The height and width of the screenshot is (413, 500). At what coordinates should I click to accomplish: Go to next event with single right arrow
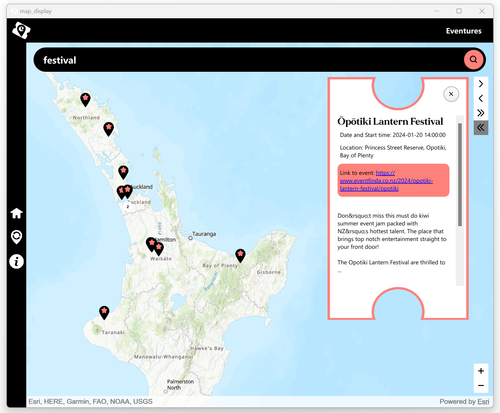481,84
